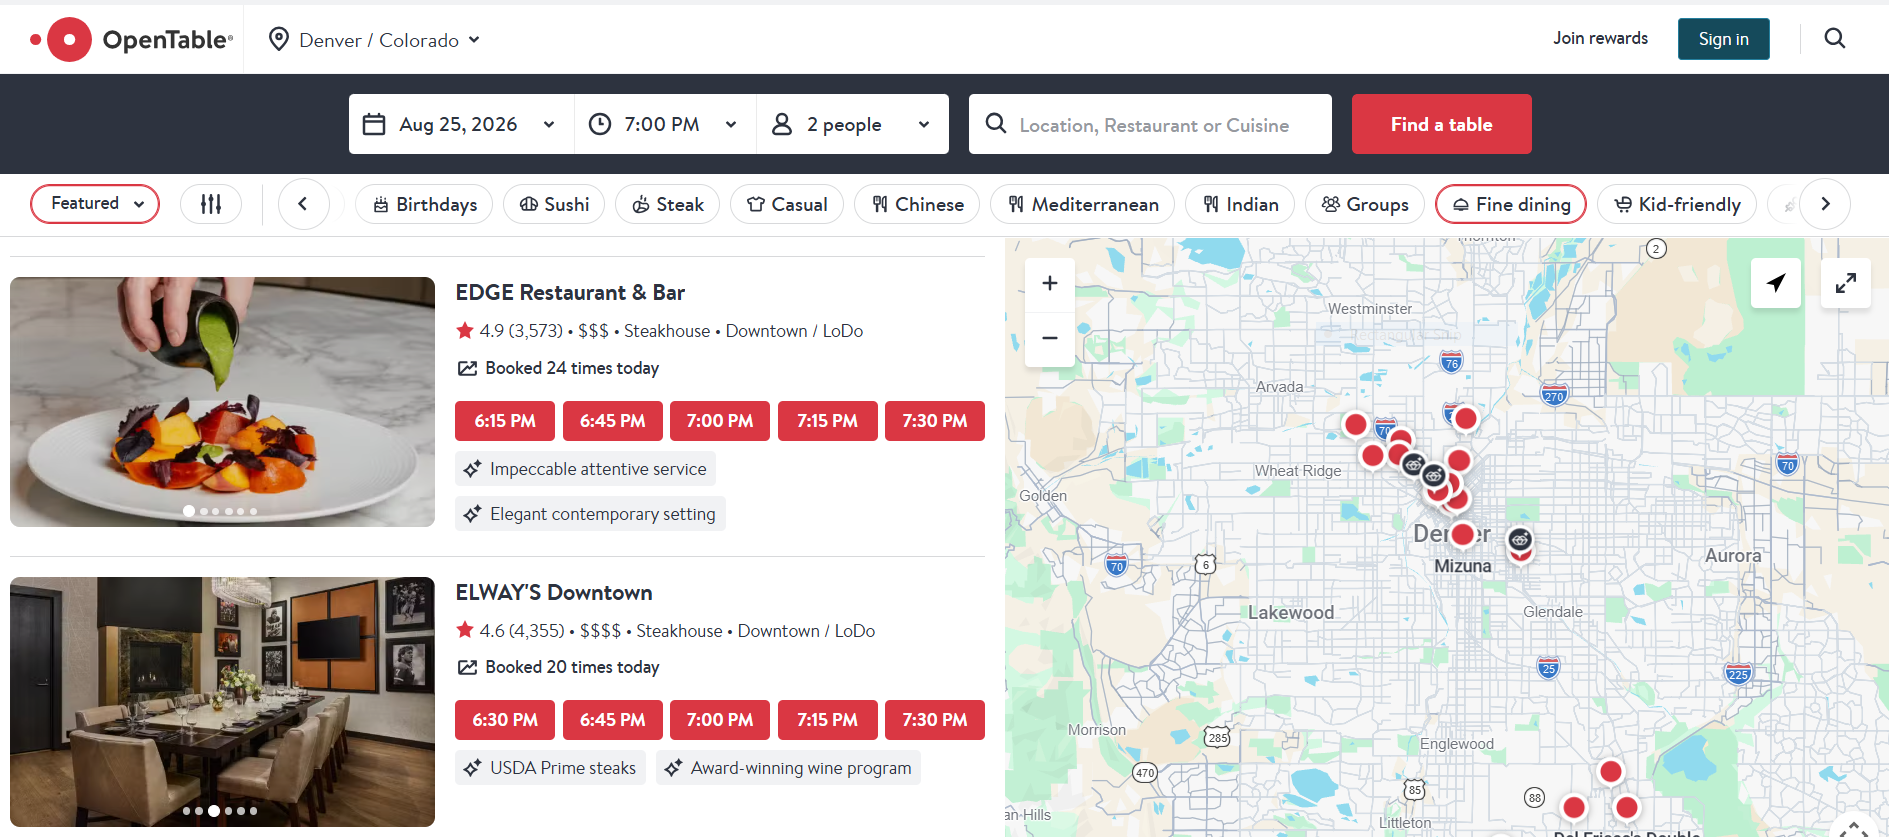Click the Mizuna map pin
The height and width of the screenshot is (837, 1889).
click(x=1463, y=535)
